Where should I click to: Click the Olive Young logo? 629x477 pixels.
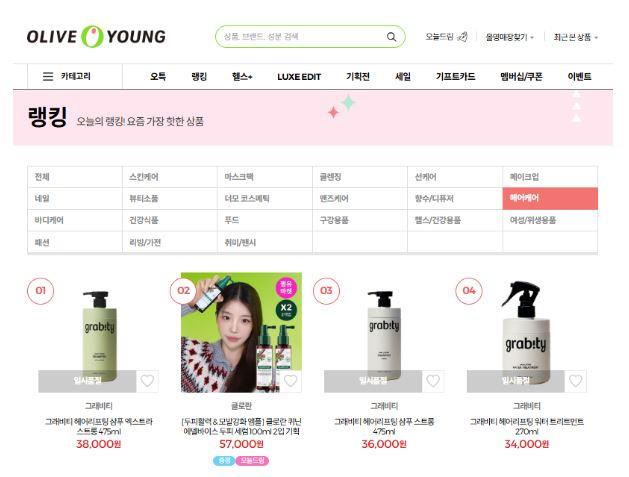pos(96,37)
